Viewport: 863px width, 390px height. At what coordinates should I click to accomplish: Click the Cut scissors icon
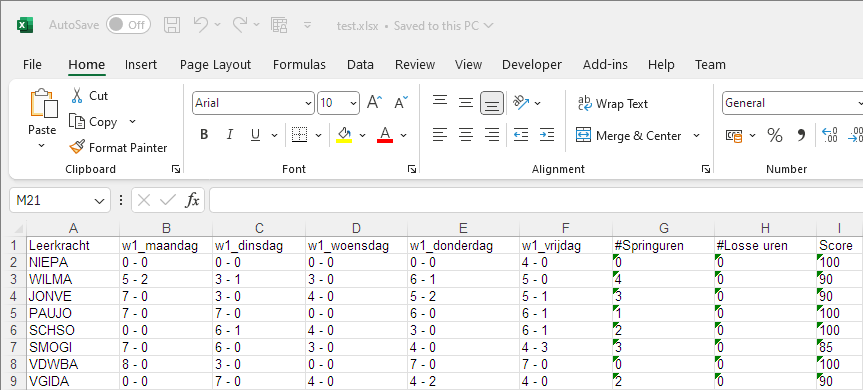pos(77,95)
